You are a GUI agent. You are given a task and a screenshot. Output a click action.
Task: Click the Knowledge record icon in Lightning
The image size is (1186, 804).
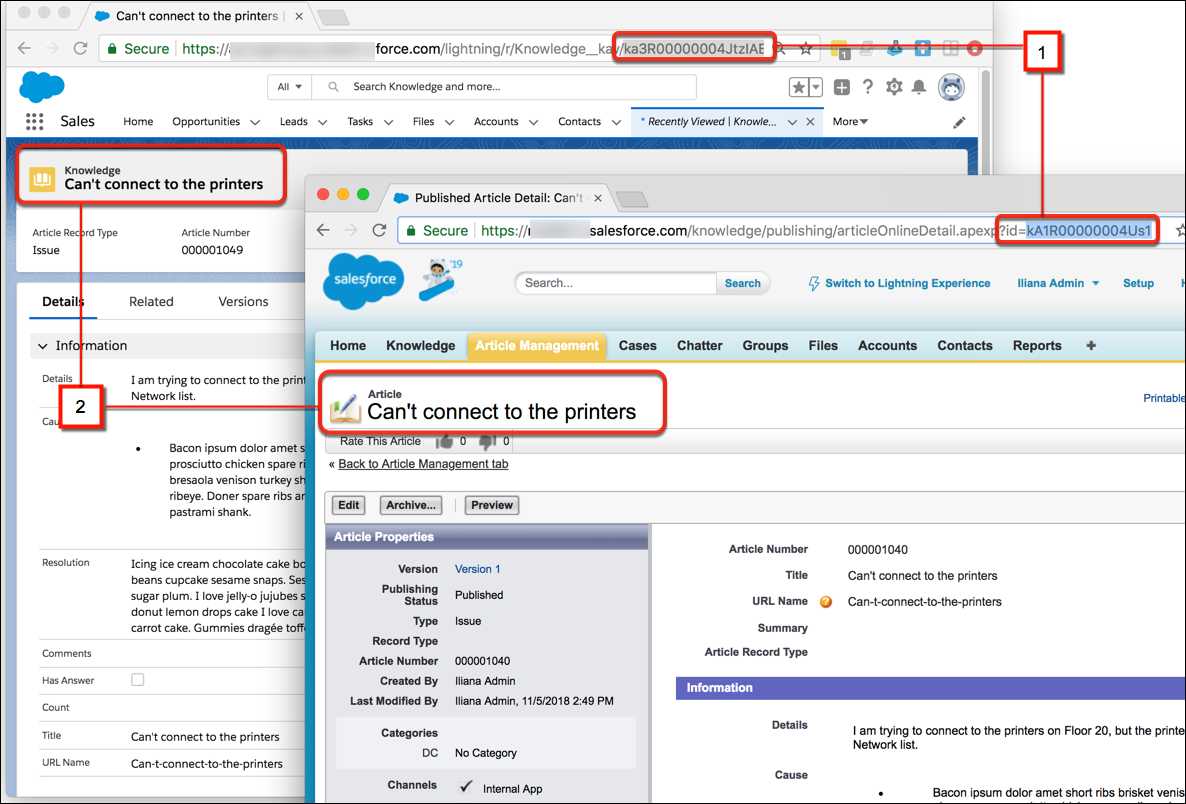pos(42,178)
